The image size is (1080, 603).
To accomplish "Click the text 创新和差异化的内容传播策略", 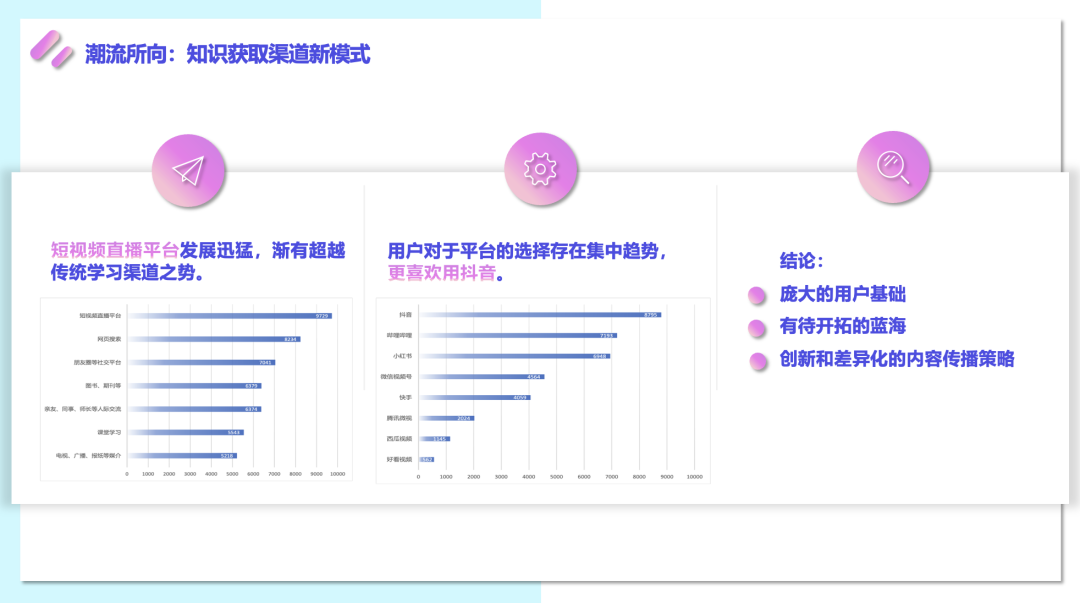I will point(897,359).
